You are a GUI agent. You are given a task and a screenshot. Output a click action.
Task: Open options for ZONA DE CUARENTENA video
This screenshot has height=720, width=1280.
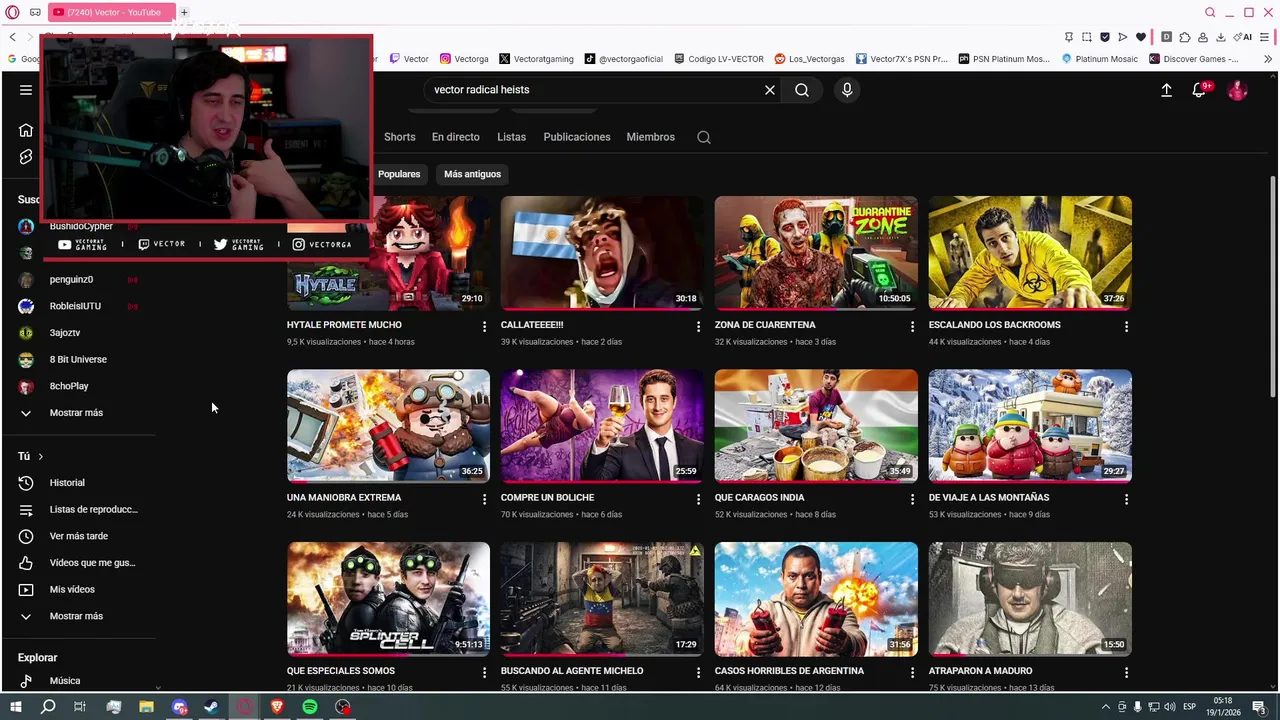point(912,327)
